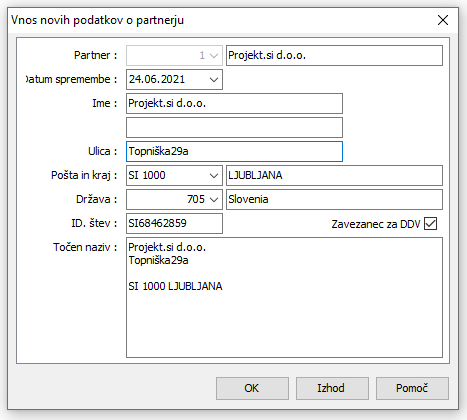467x420 pixels.
Task: Open the Datum spremembe date picker arrow
Action: 214,79
